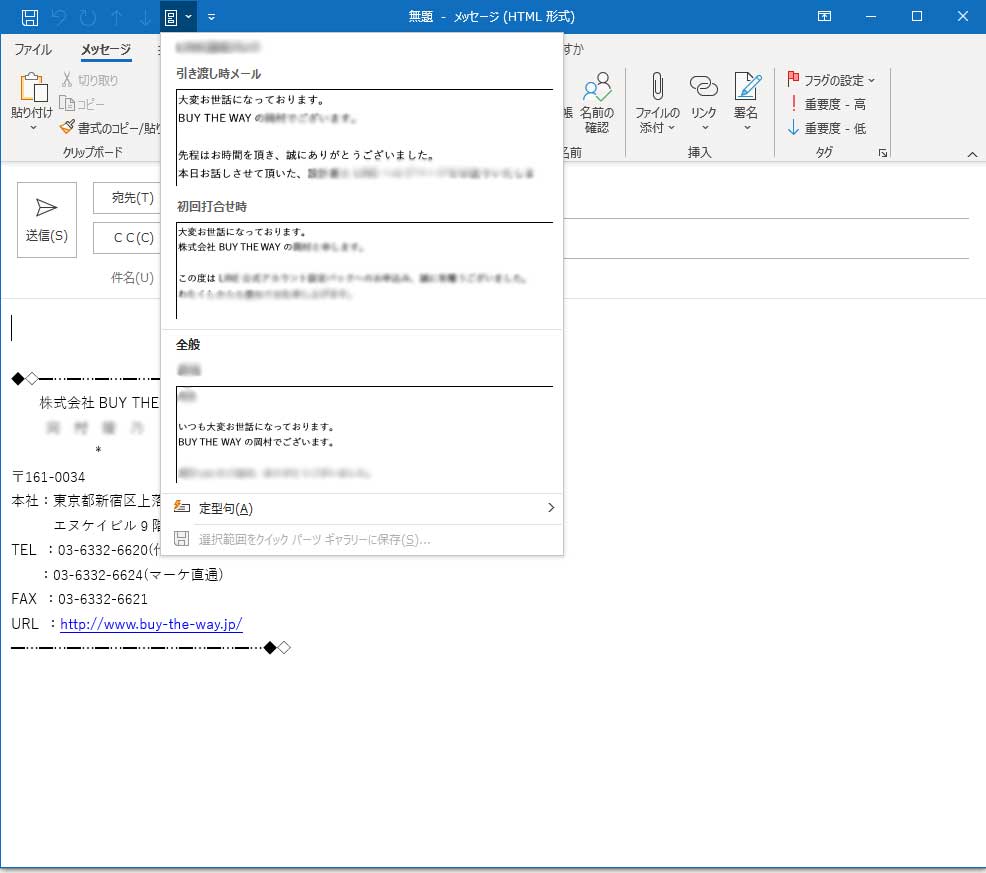Switch to the メッセージ tab
The height and width of the screenshot is (873, 986).
[106, 49]
